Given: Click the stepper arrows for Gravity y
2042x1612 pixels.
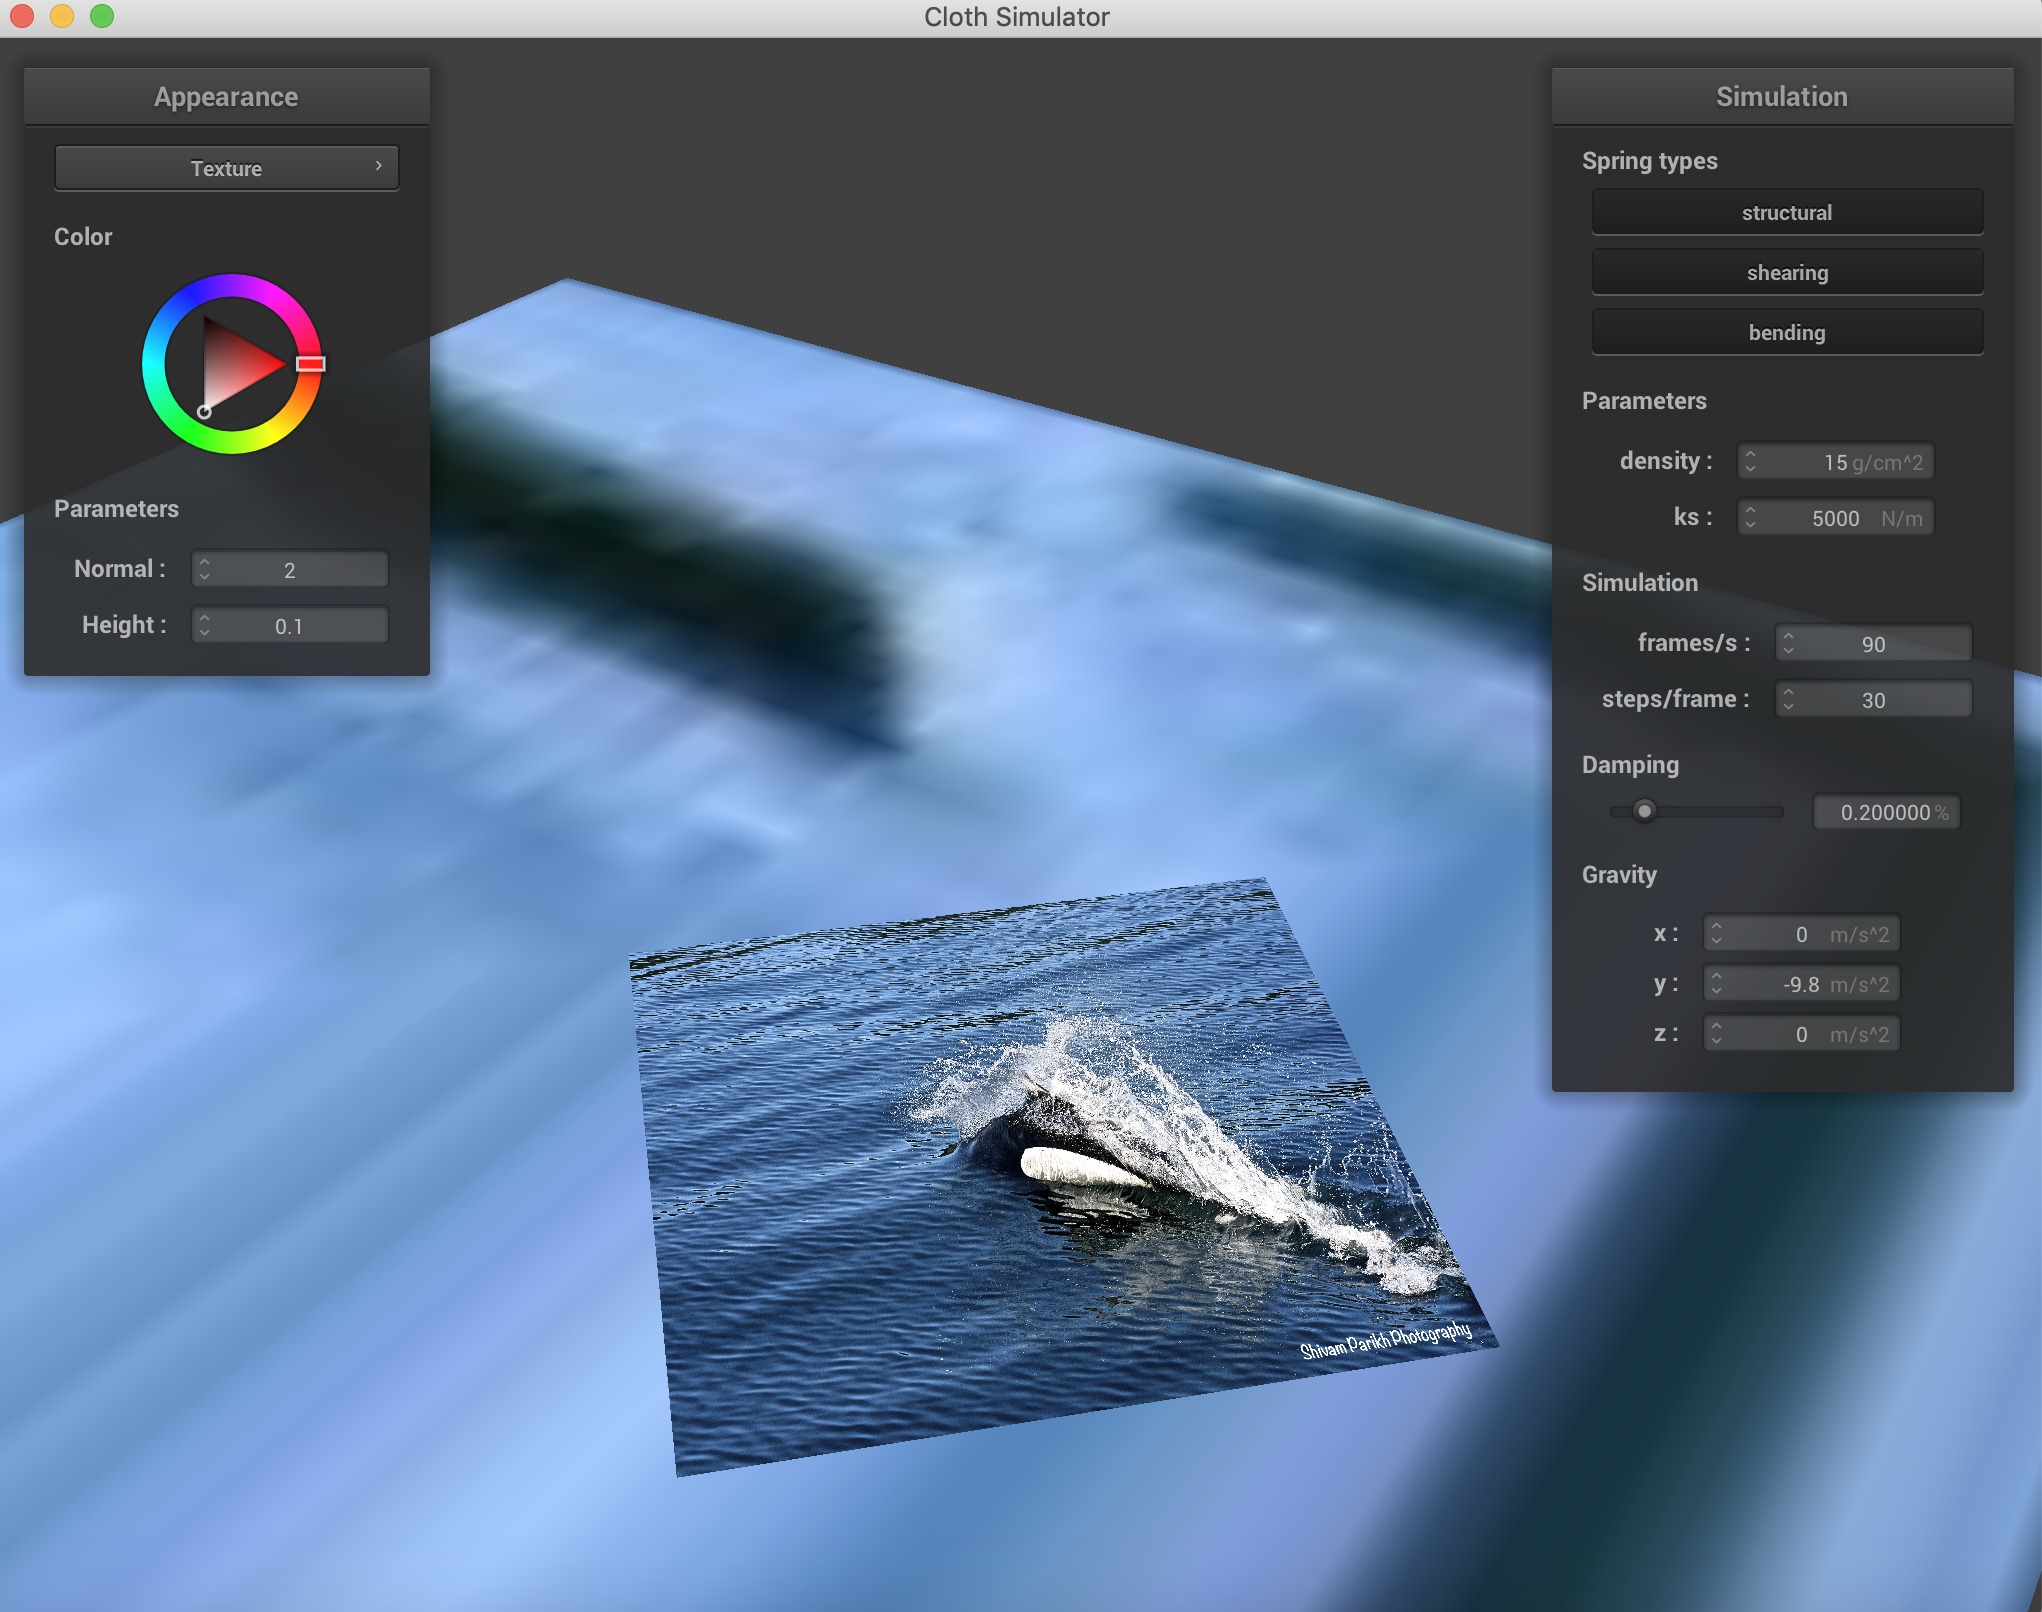Looking at the screenshot, I should click(x=1717, y=983).
